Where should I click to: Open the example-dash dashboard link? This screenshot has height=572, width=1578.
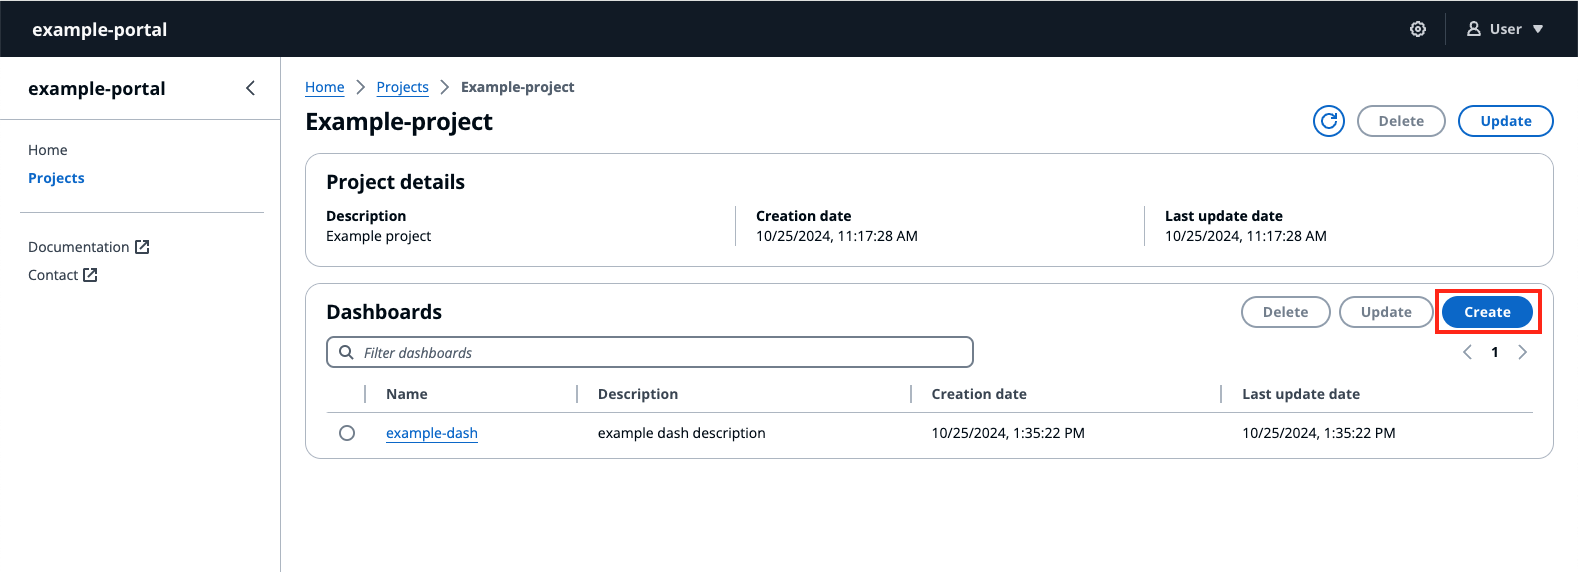coord(431,433)
